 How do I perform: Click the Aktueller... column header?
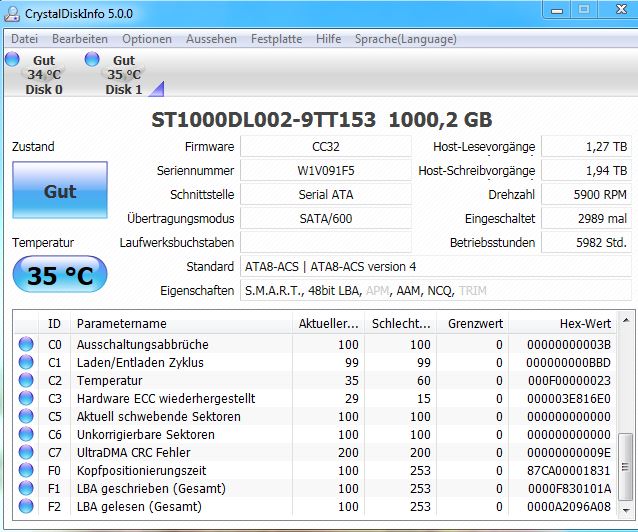pyautogui.click(x=328, y=323)
